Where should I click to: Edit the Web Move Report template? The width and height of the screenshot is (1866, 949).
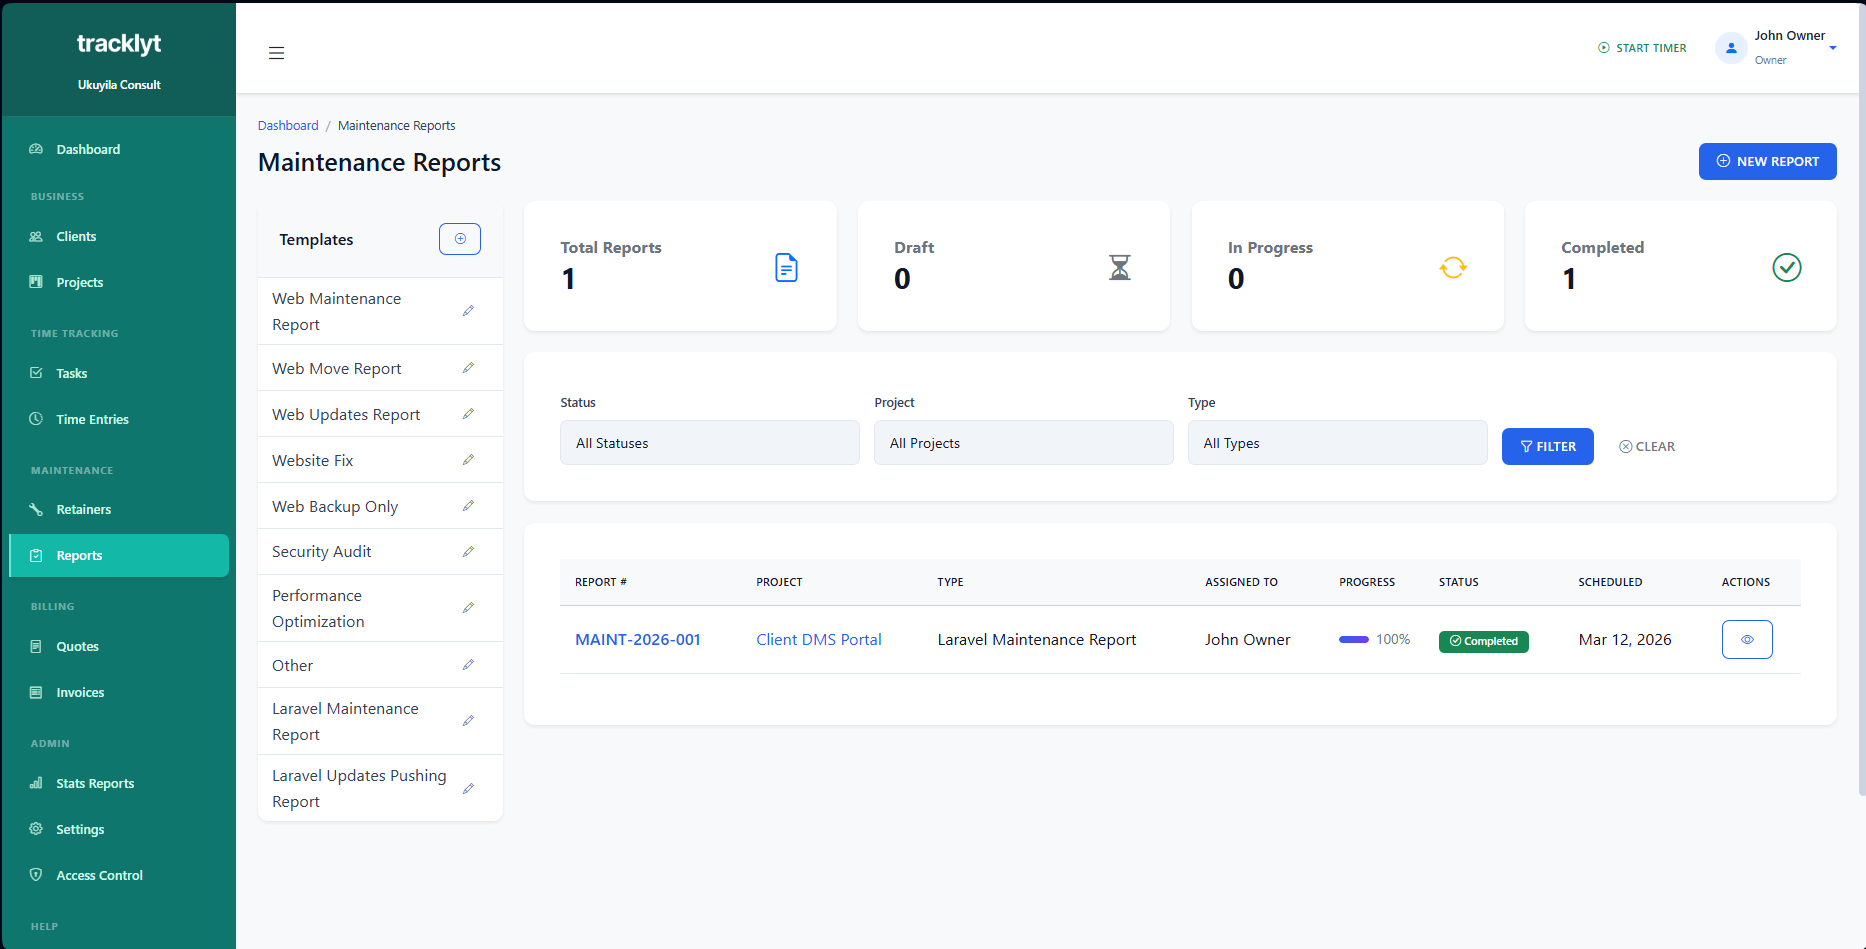[468, 368]
